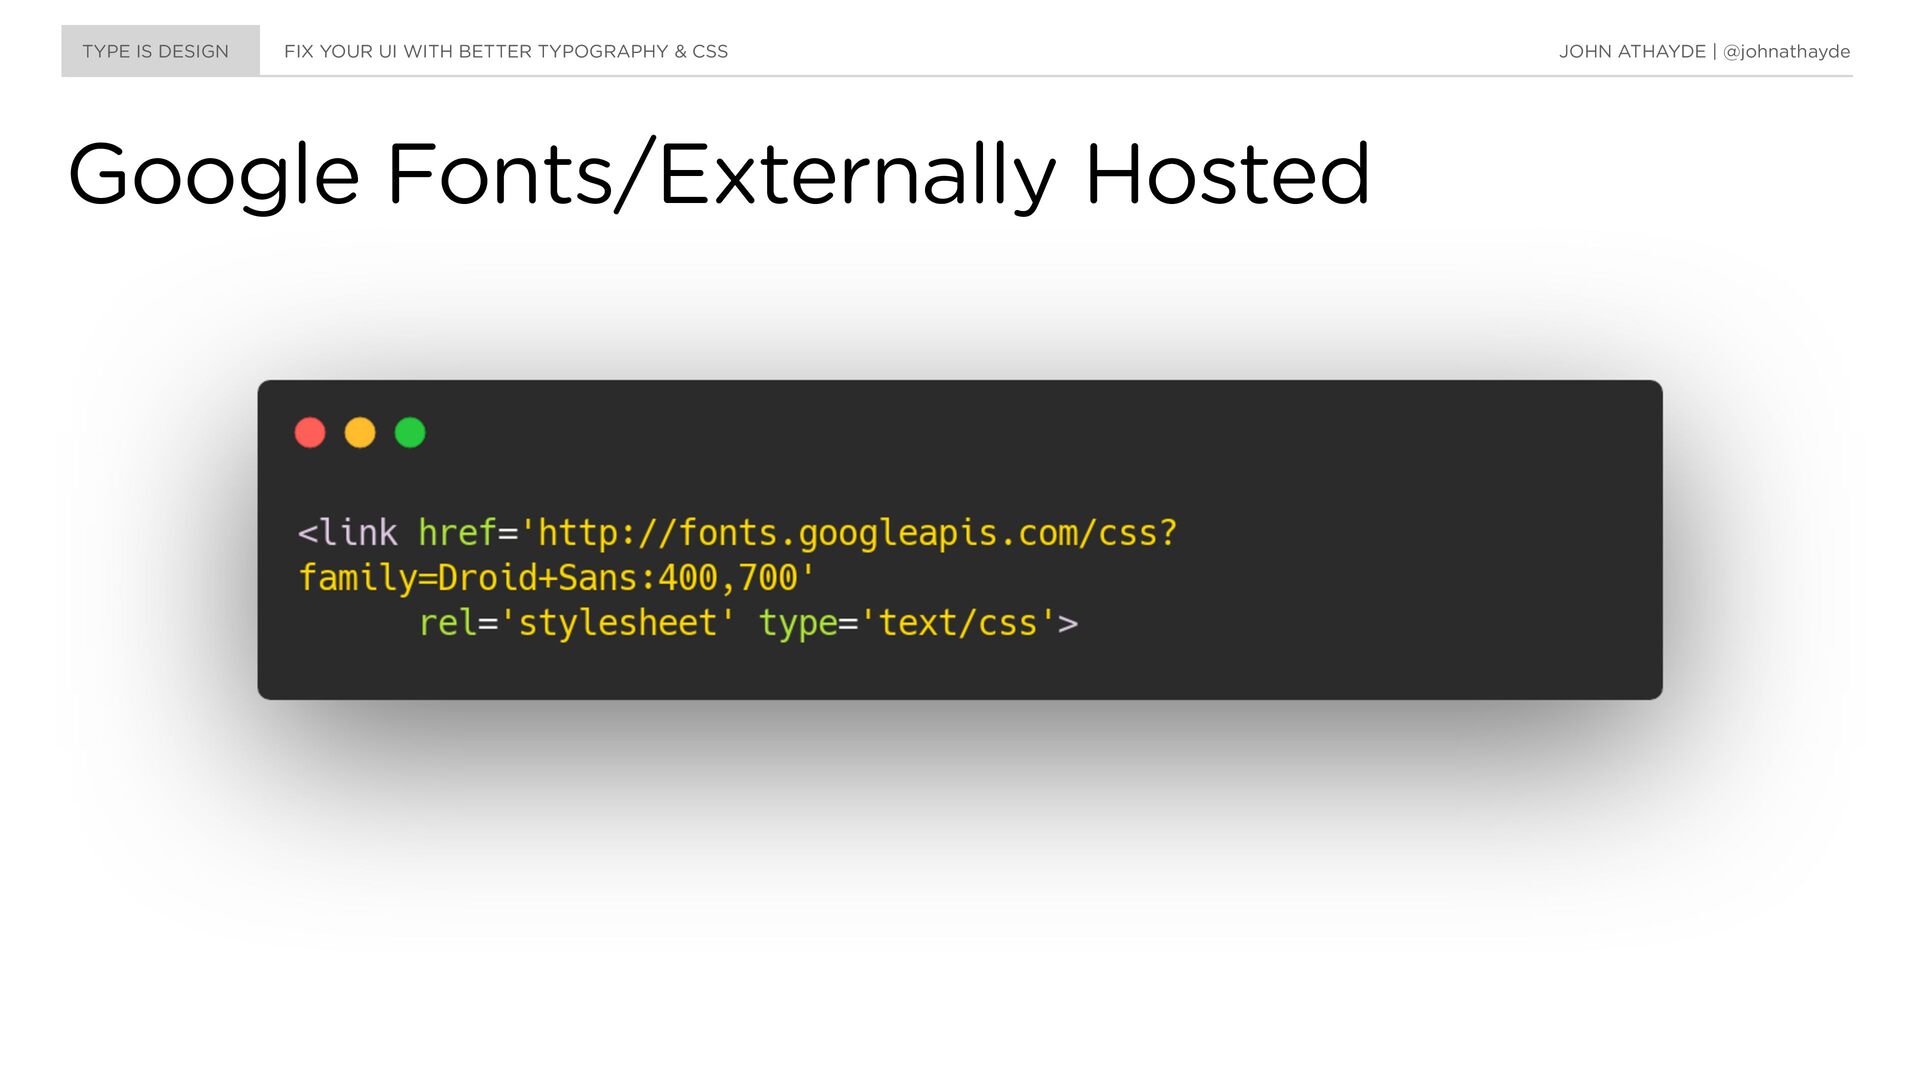Open the @johnathayde handle
The image size is (1920, 1080).
pyautogui.click(x=1786, y=51)
